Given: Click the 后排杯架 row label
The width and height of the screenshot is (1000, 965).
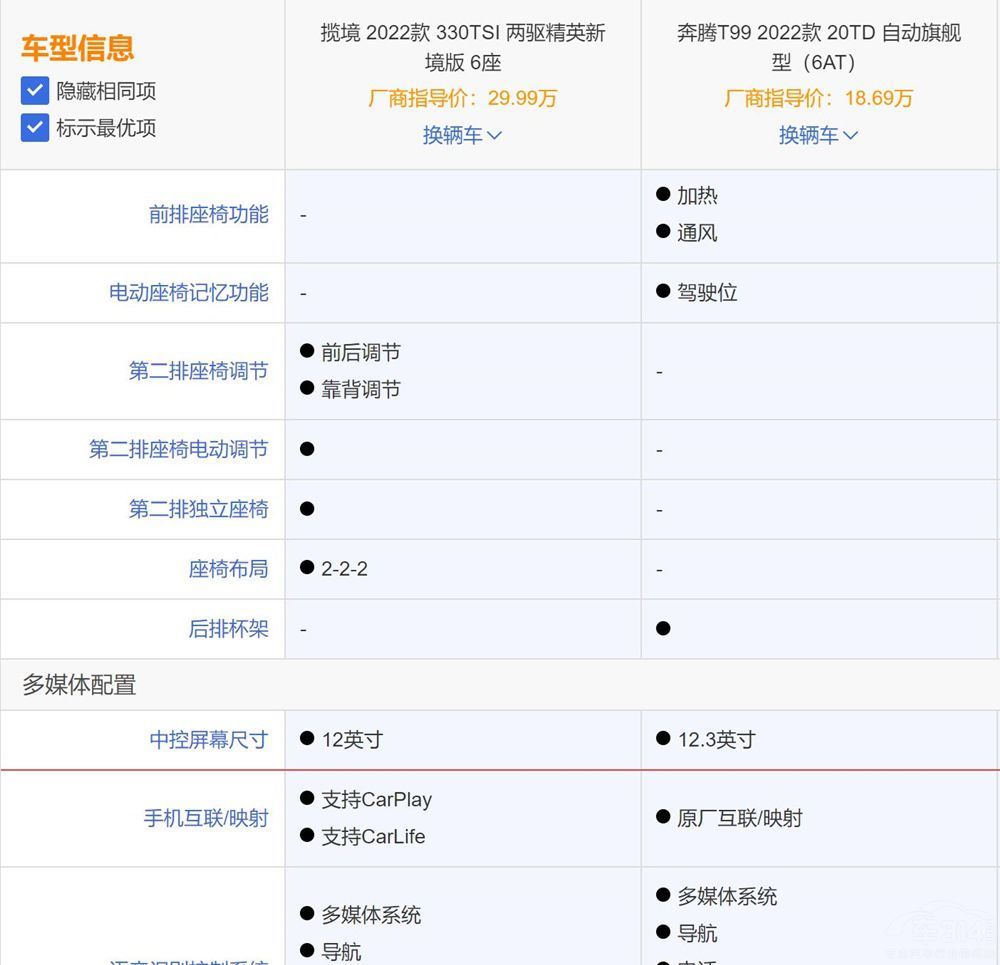Looking at the screenshot, I should [x=228, y=629].
